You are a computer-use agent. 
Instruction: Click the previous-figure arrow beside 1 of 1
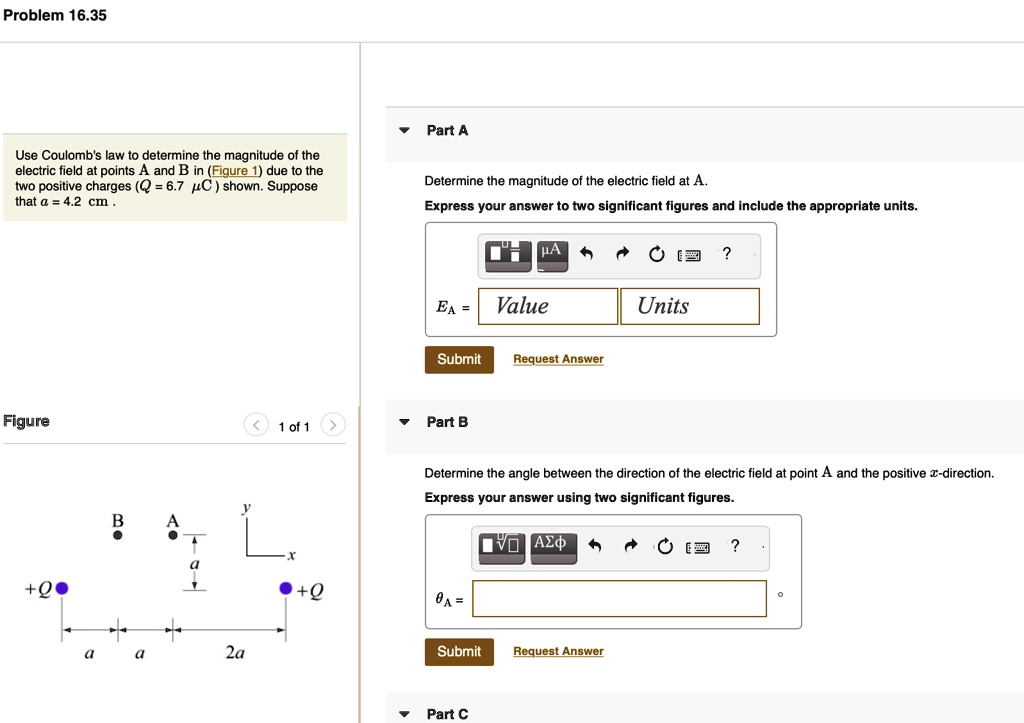tap(256, 424)
